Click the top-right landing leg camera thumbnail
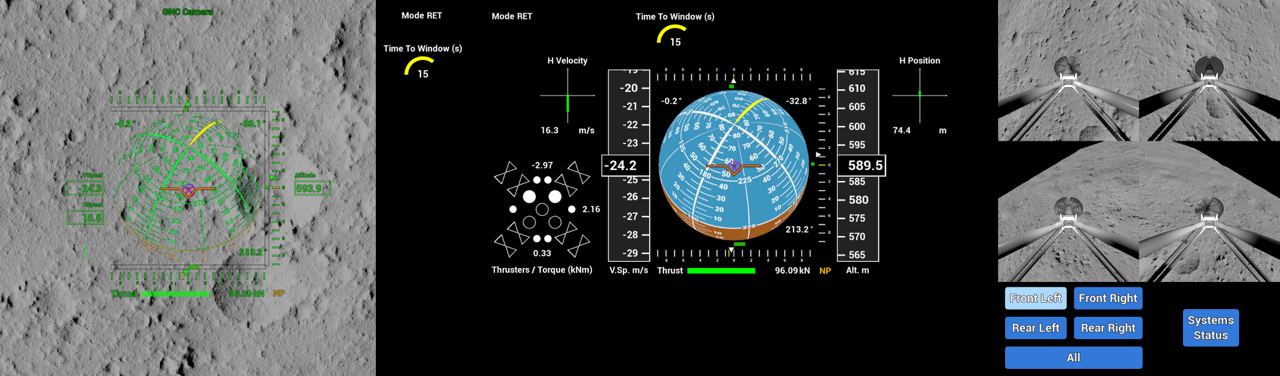Viewport: 1280px width, 376px height. tap(1210, 70)
